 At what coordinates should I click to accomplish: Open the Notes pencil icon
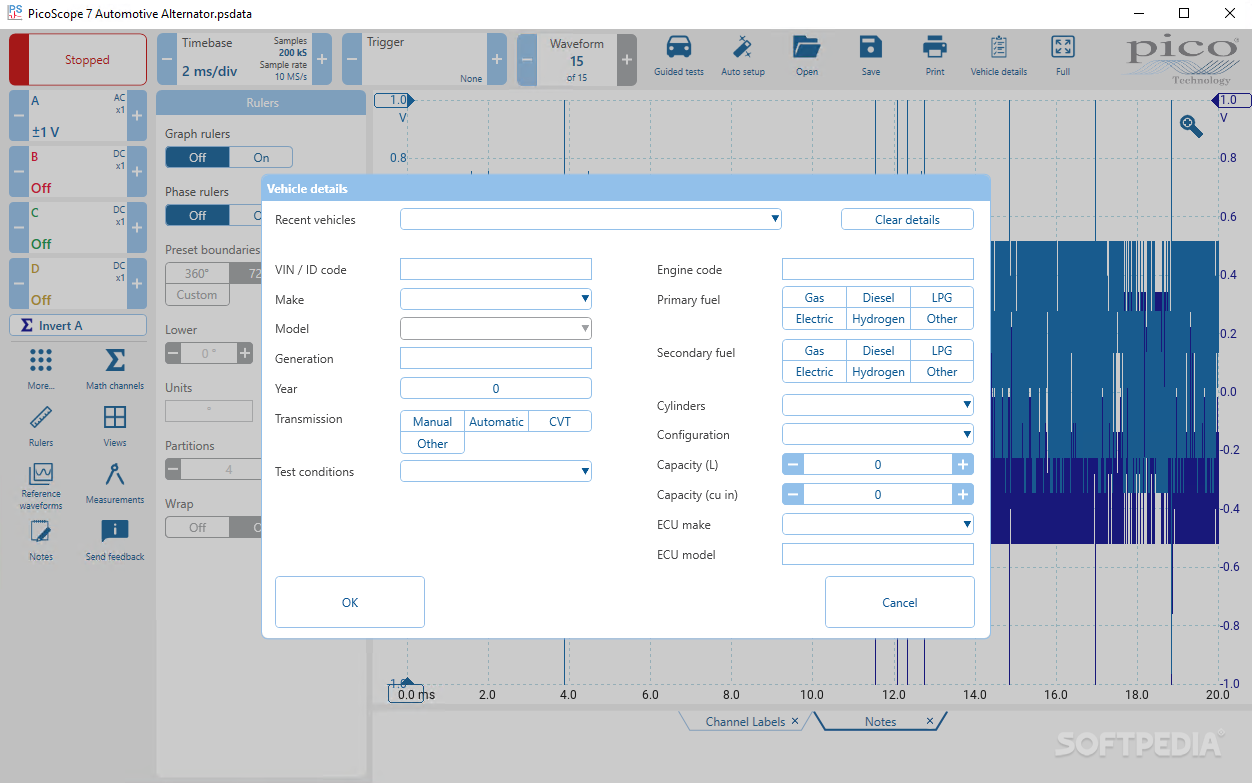[41, 532]
